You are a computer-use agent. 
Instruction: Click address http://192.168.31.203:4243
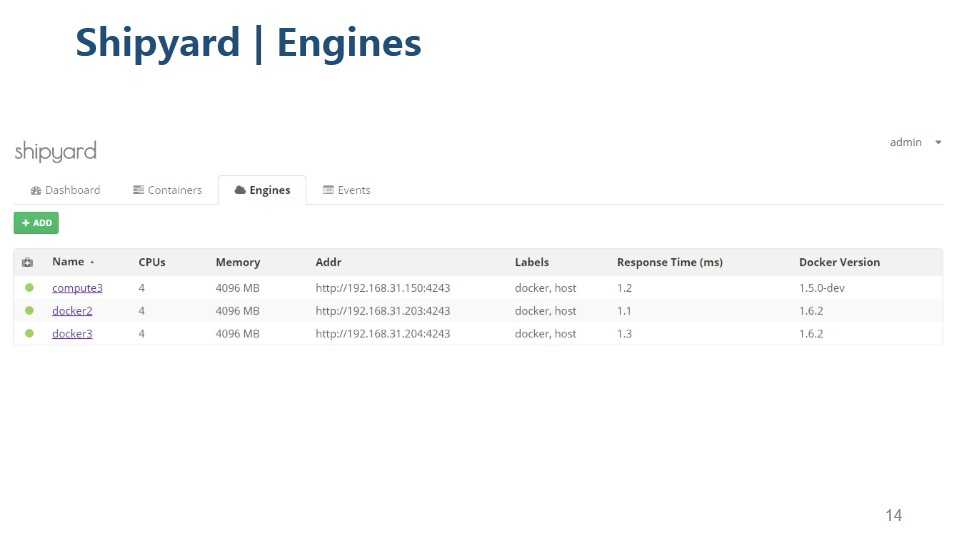383,310
